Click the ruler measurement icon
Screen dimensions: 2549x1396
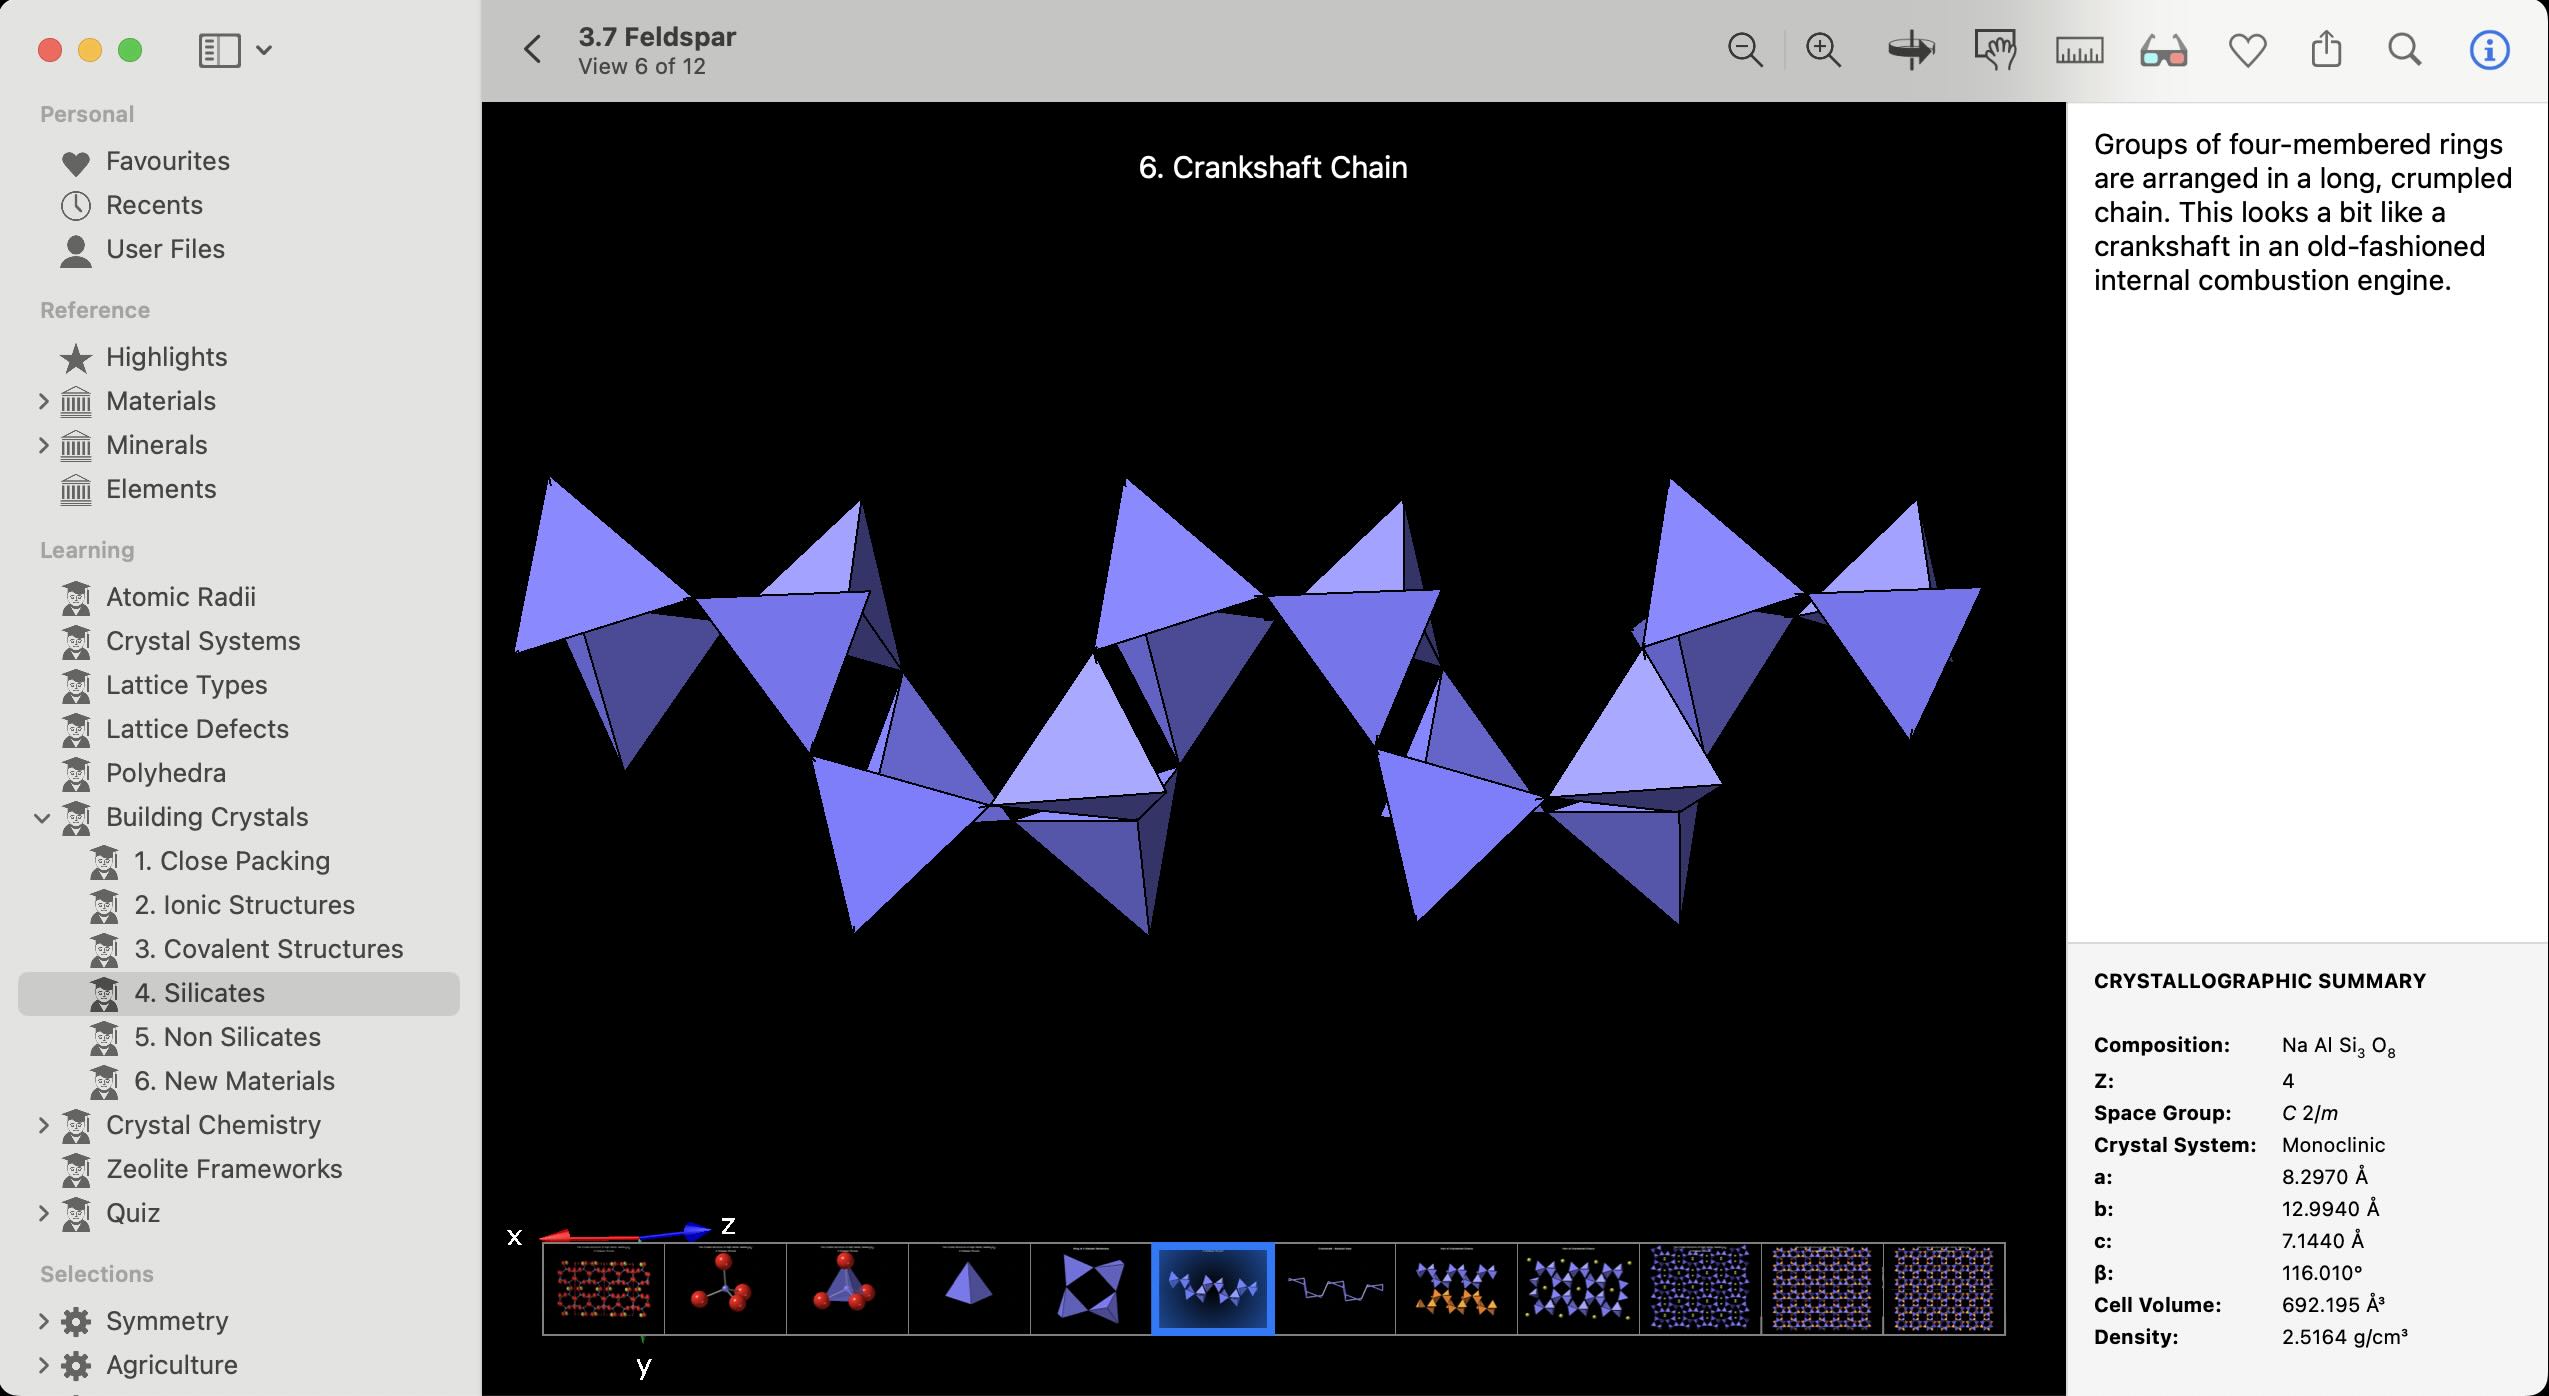coord(2079,50)
